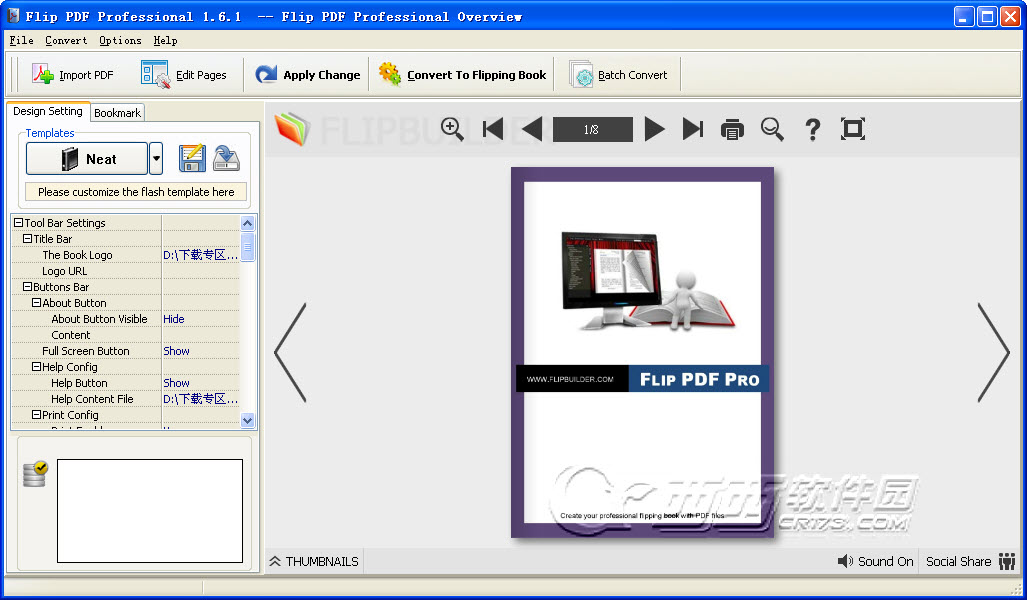The width and height of the screenshot is (1027, 600).
Task: Go to next page using toolbar arrow
Action: (x=654, y=129)
